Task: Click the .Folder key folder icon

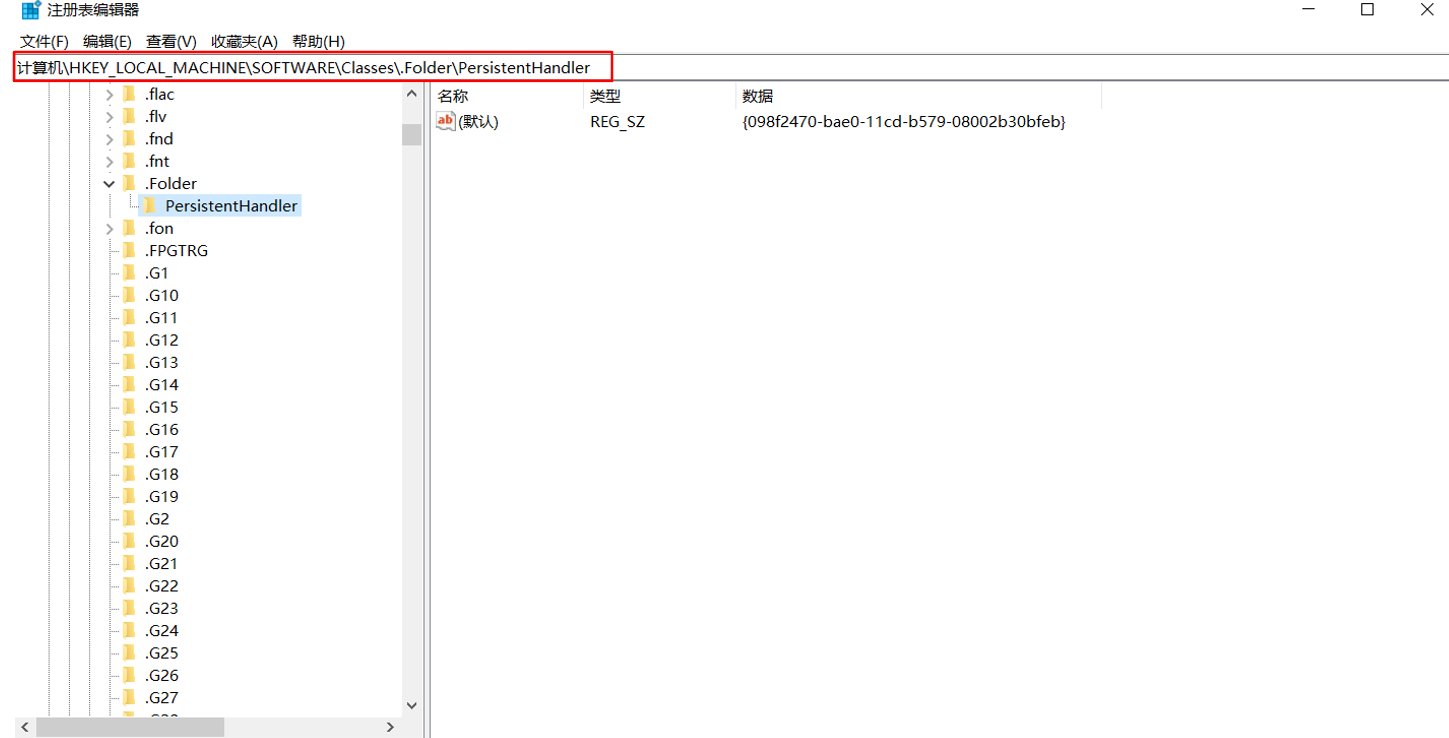Action: [x=128, y=184]
